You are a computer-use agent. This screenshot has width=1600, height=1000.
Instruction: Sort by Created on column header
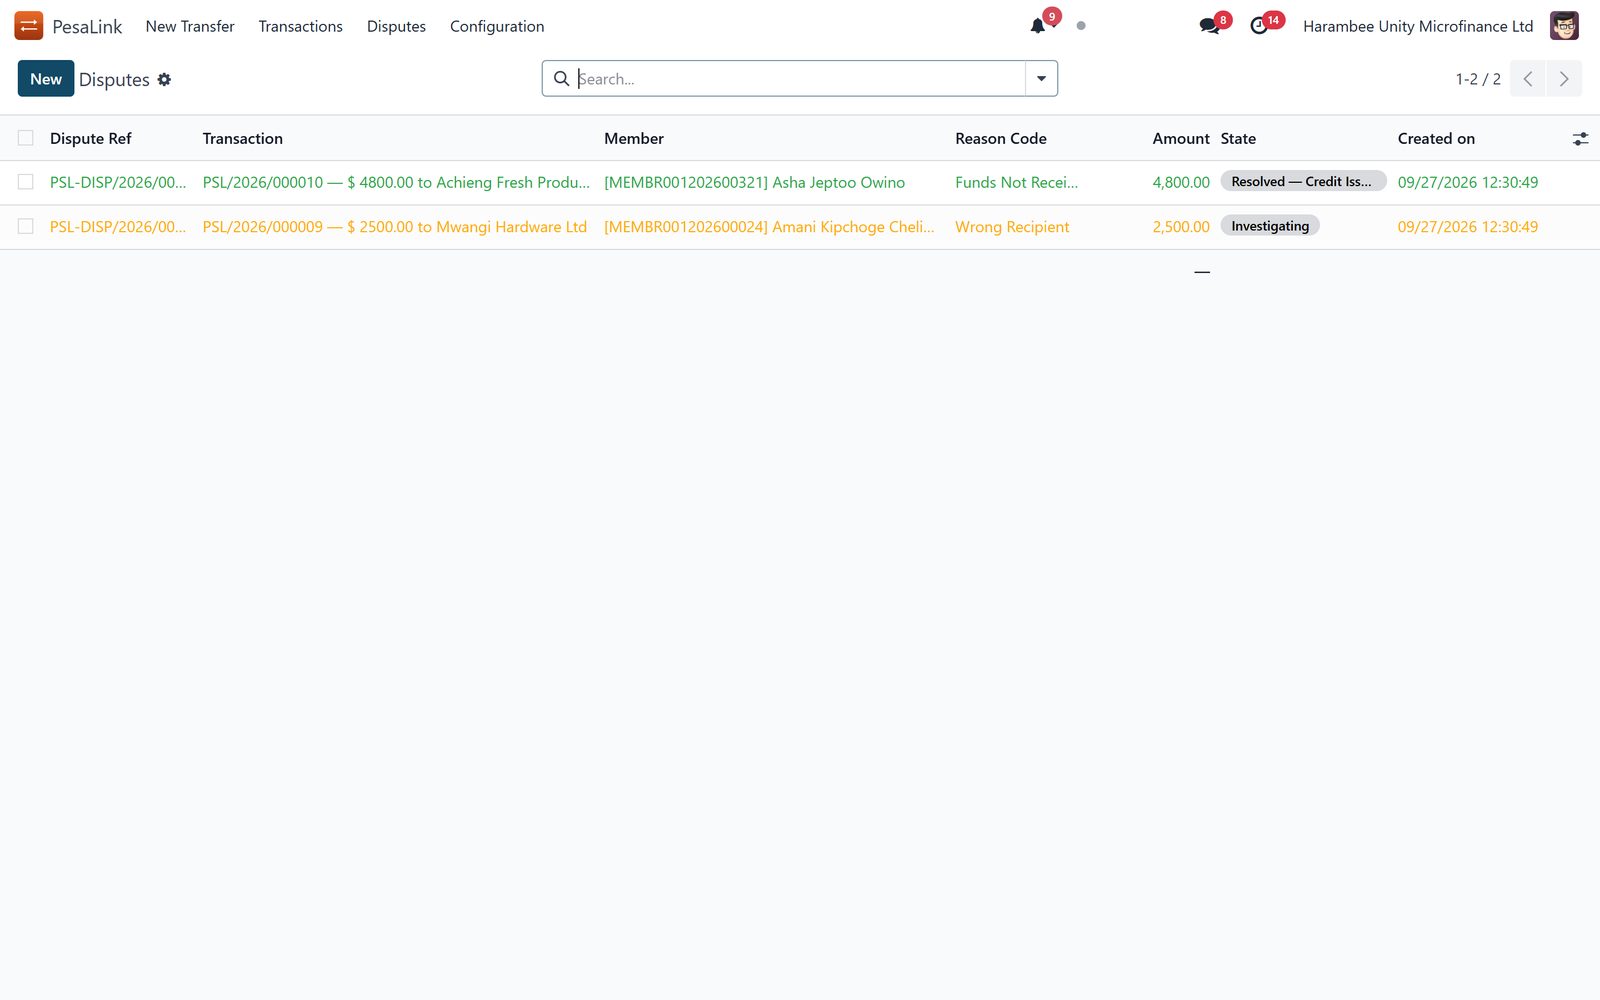pyautogui.click(x=1436, y=138)
